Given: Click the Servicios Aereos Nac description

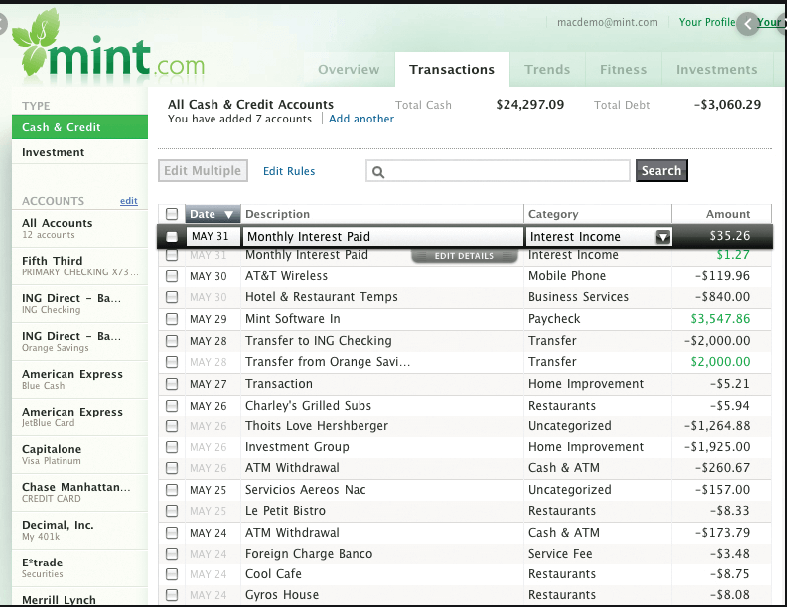Looking at the screenshot, I should click(x=305, y=490).
